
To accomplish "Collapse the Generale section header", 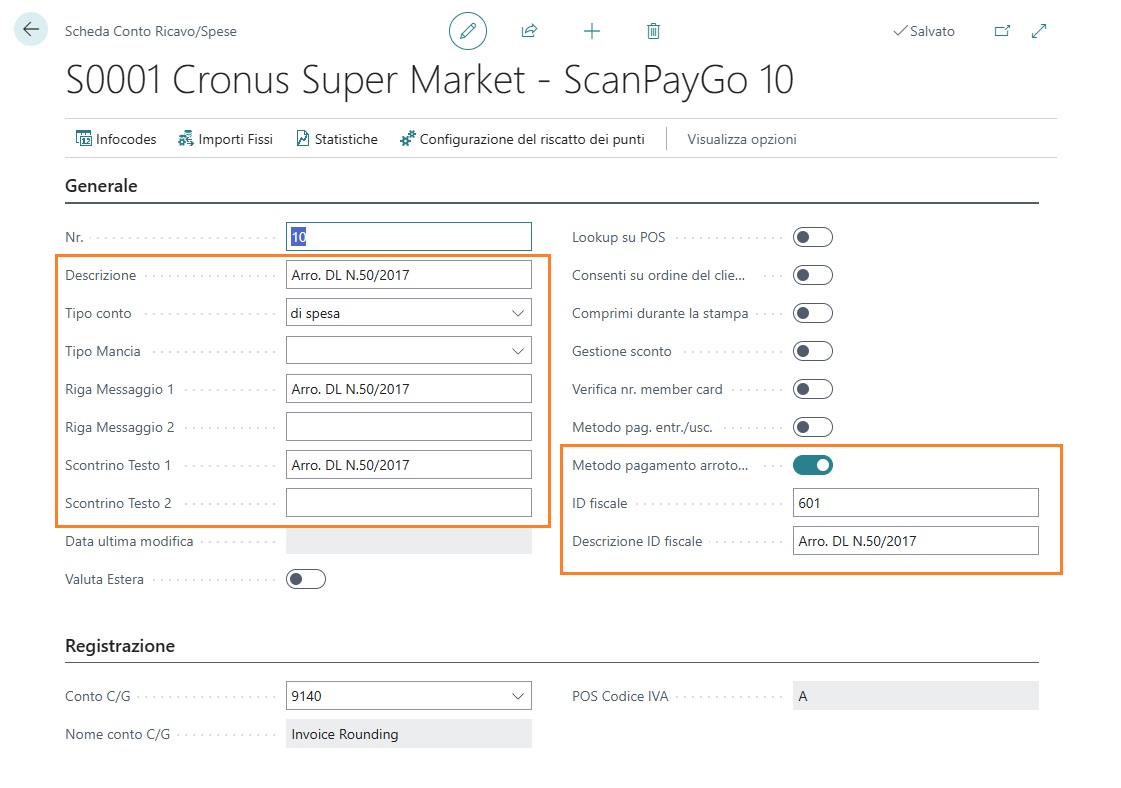I will 101,185.
